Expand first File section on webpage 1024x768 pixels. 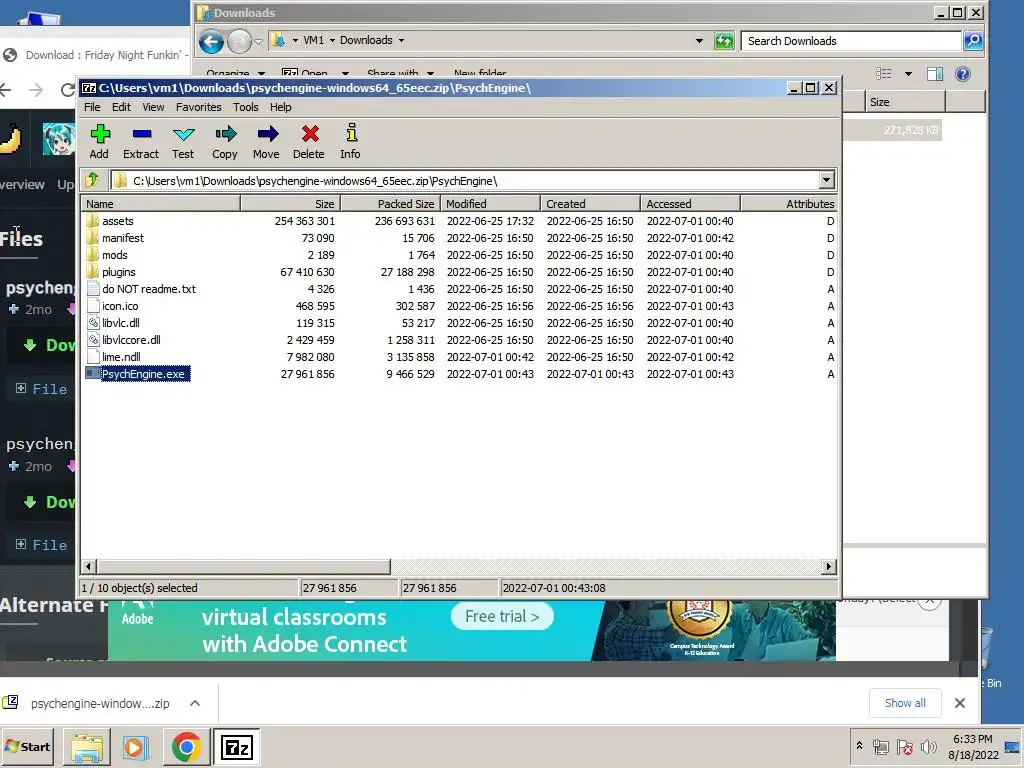pos(21,388)
